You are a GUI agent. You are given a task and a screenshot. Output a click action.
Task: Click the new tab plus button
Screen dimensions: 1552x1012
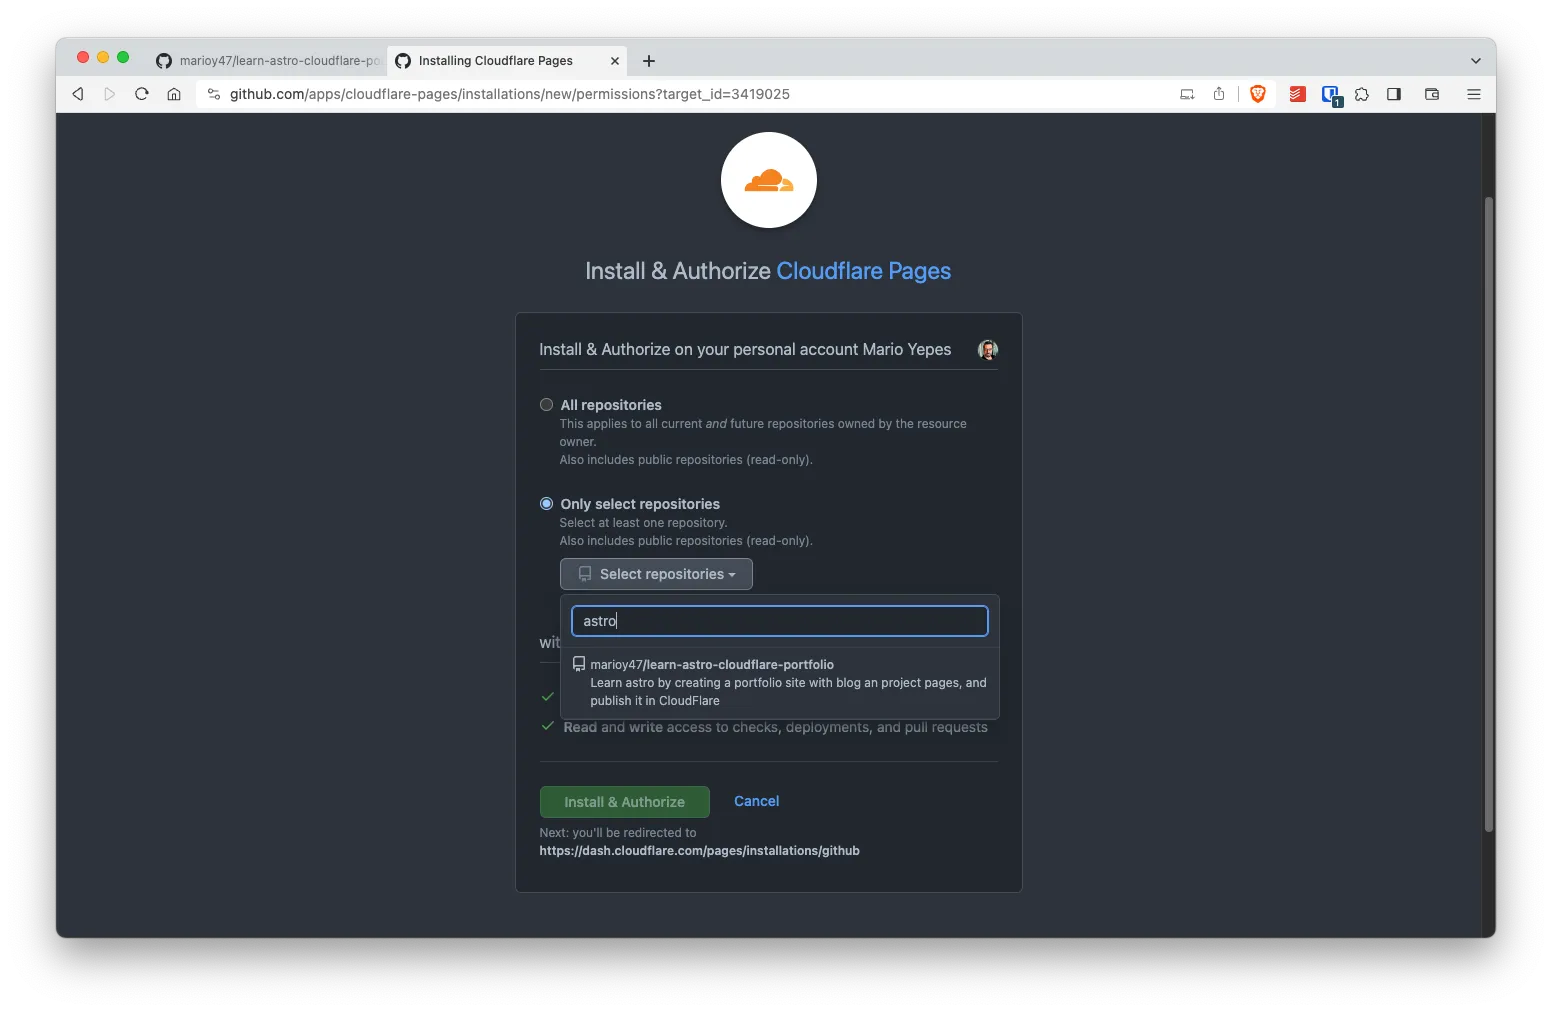point(649,61)
